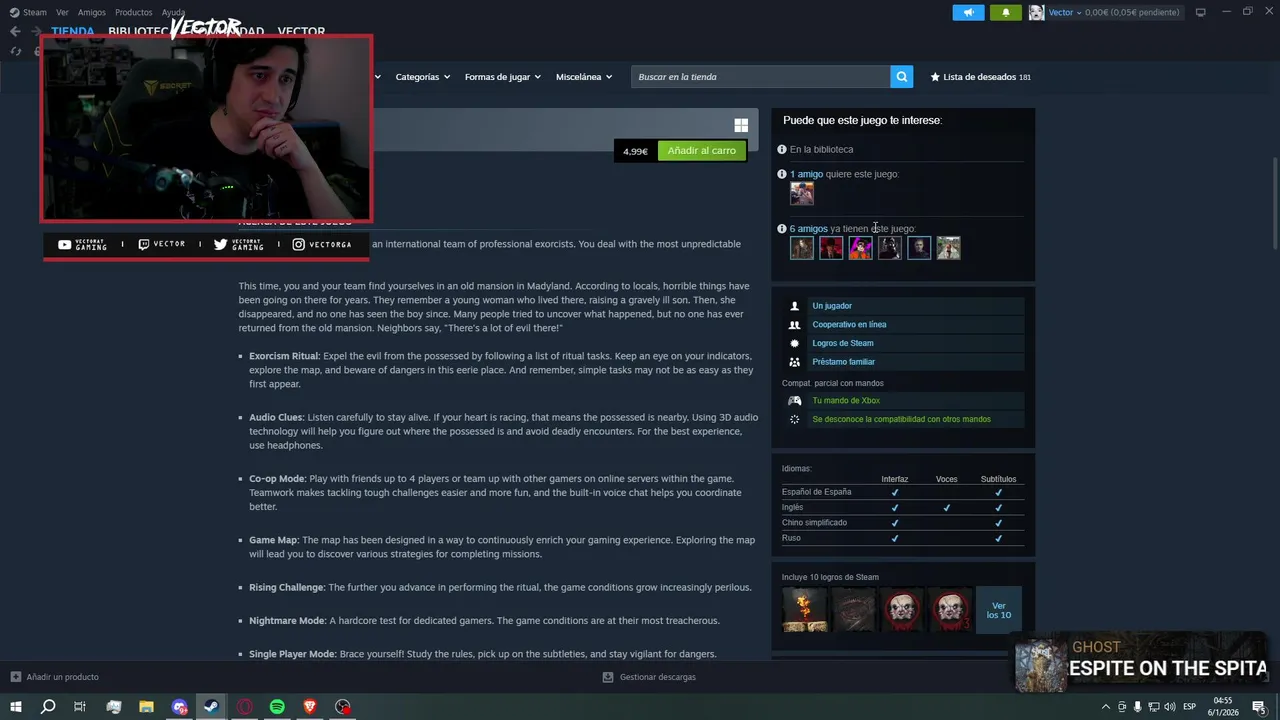Screen dimensions: 1280x720
Task: Show hidden system tray icons
Action: (1106, 707)
